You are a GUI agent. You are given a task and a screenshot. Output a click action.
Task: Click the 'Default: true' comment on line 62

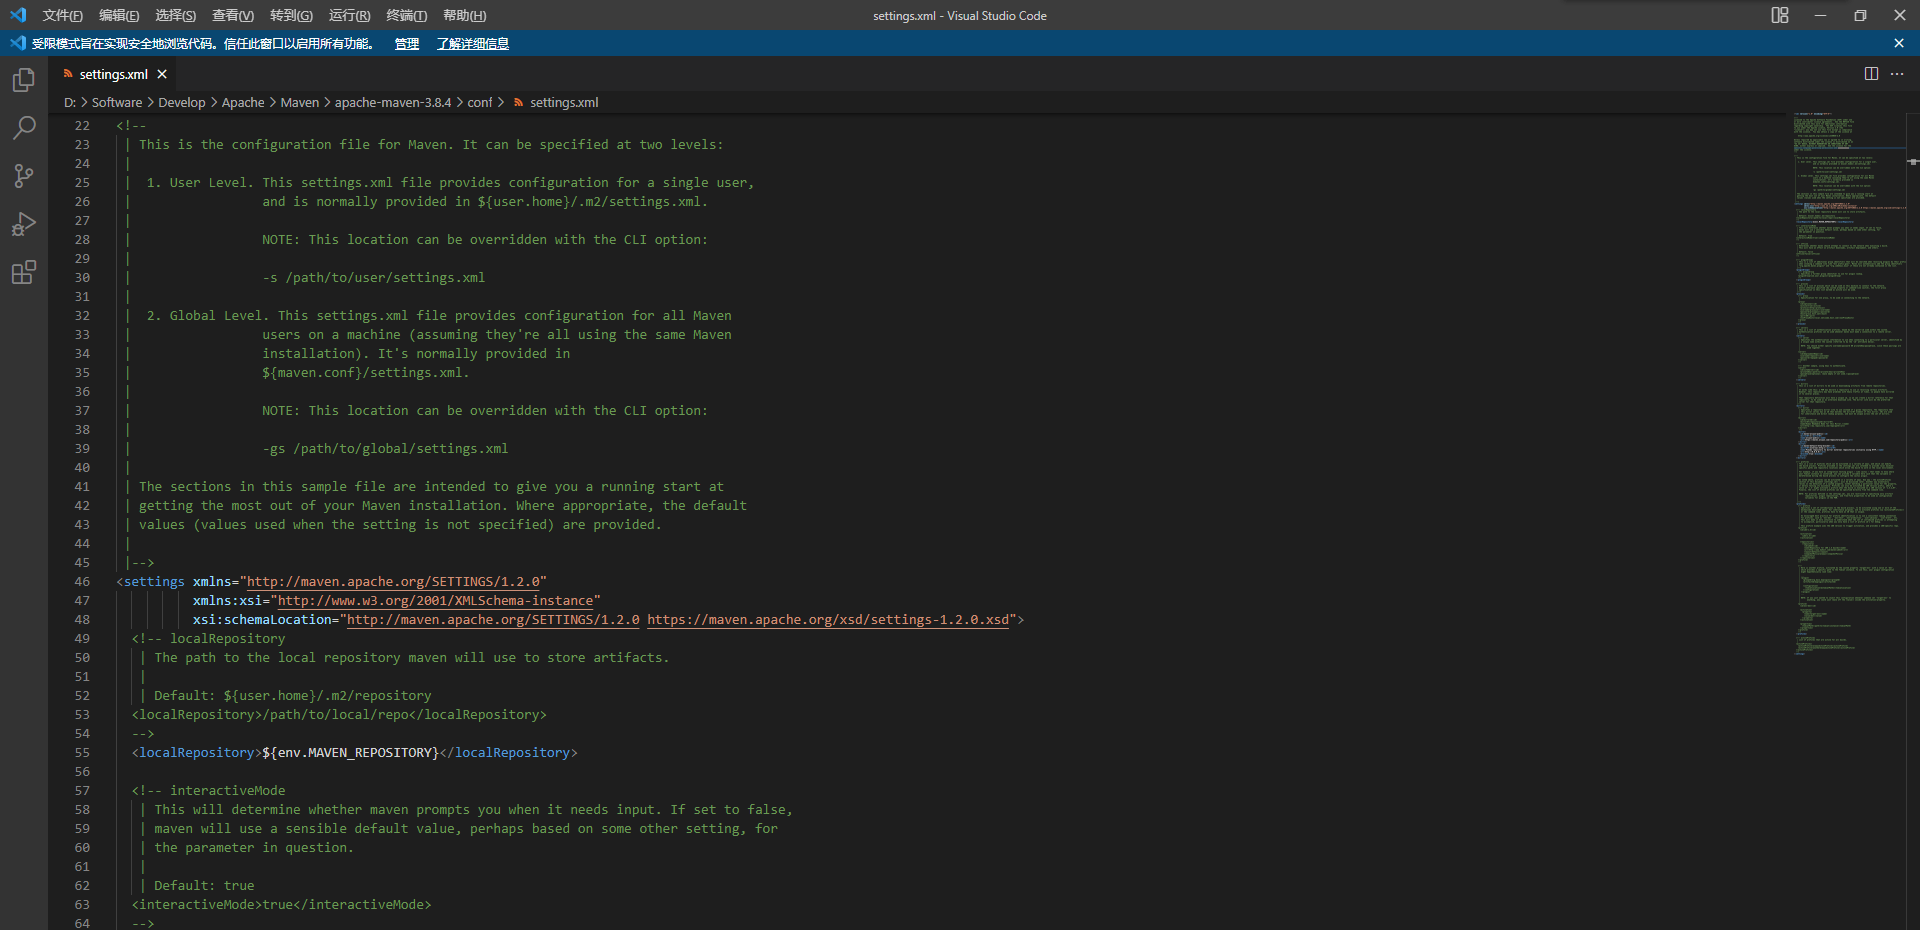click(204, 886)
